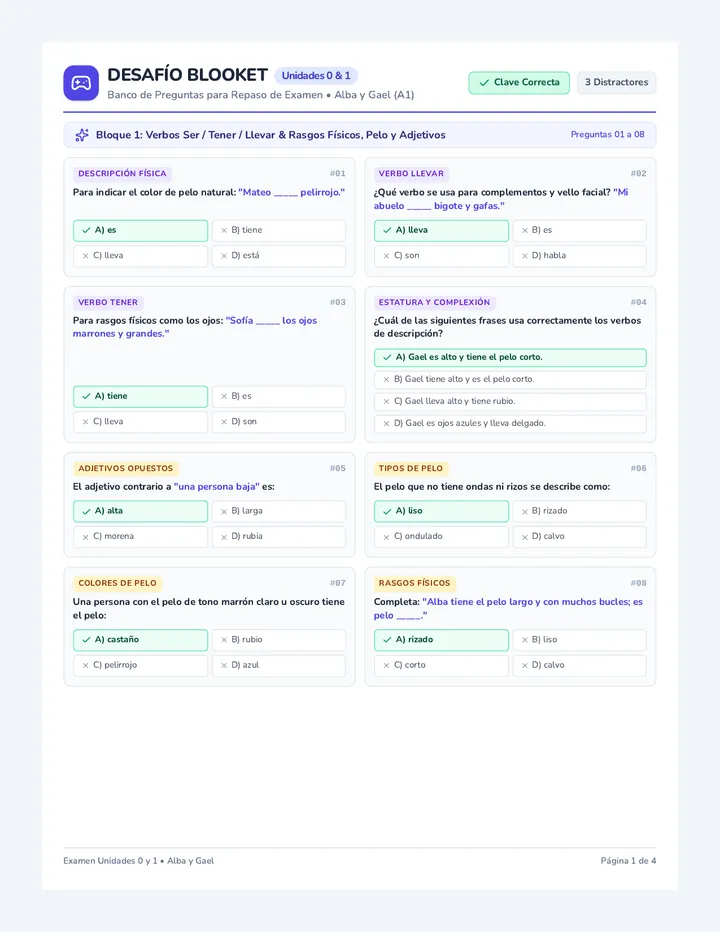Click the VERBO TENER category tag
Viewport: 720px width, 932px height.
click(x=108, y=303)
